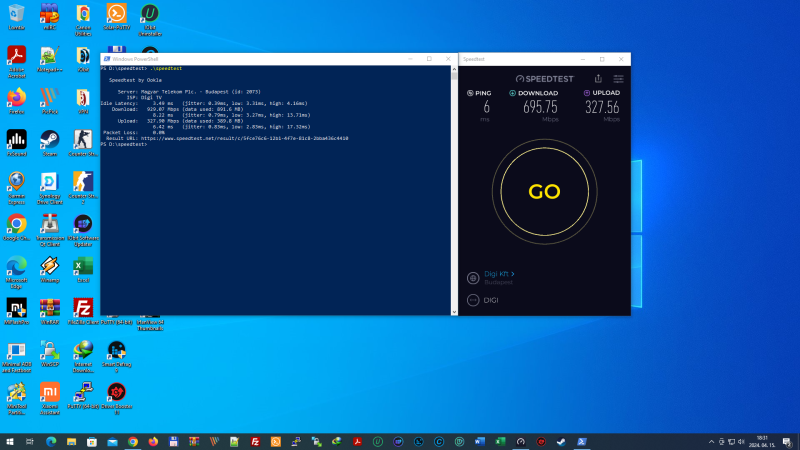
Task: Open the Windows Start menu
Action: (10, 442)
